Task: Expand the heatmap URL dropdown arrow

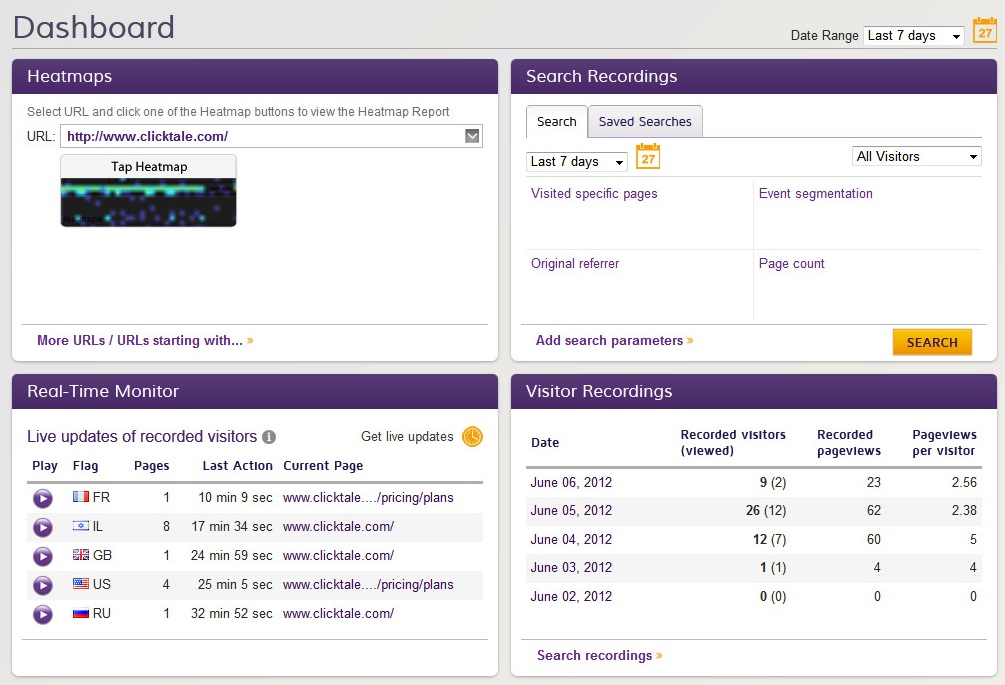Action: 472,137
